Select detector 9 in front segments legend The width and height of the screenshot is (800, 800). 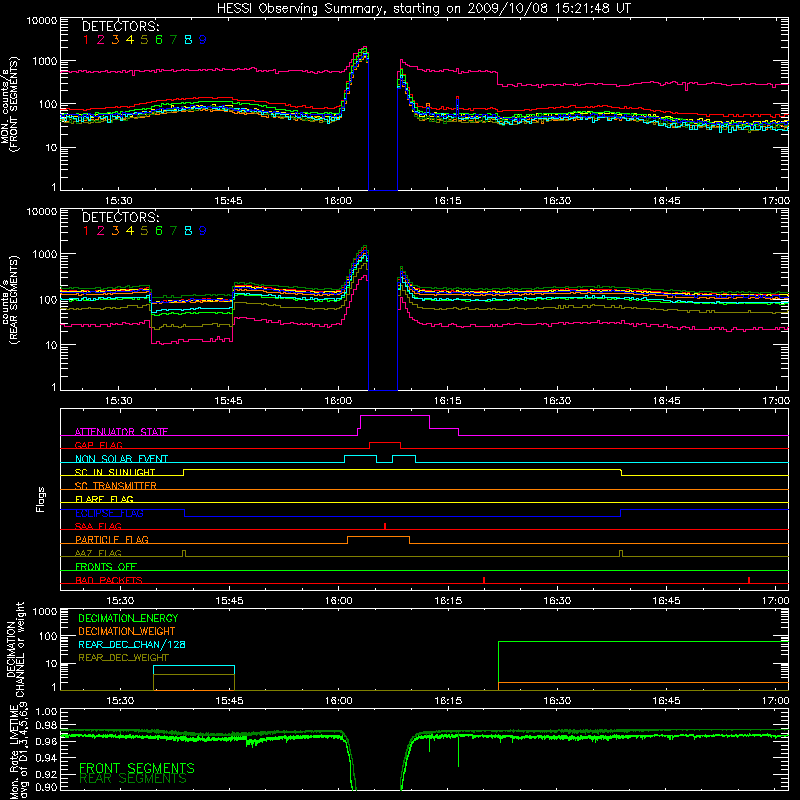click(x=203, y=40)
